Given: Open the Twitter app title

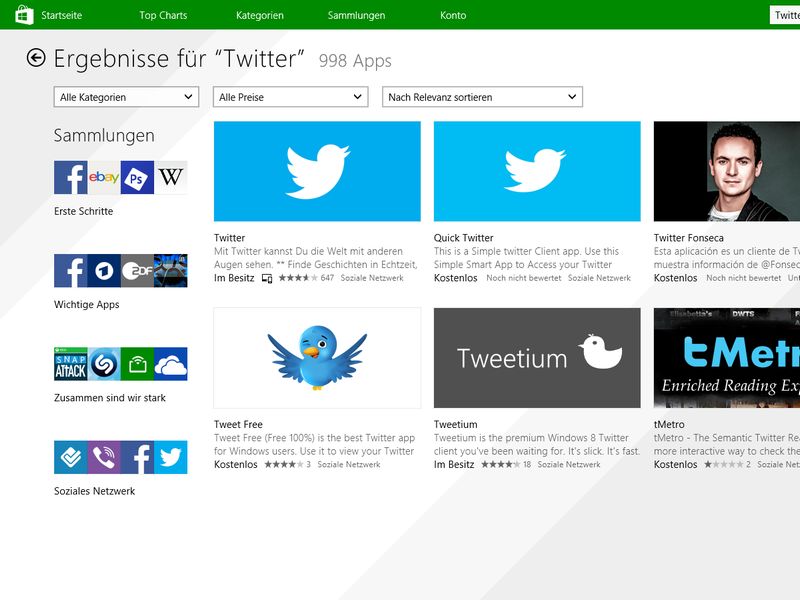Looking at the screenshot, I should 229,238.
